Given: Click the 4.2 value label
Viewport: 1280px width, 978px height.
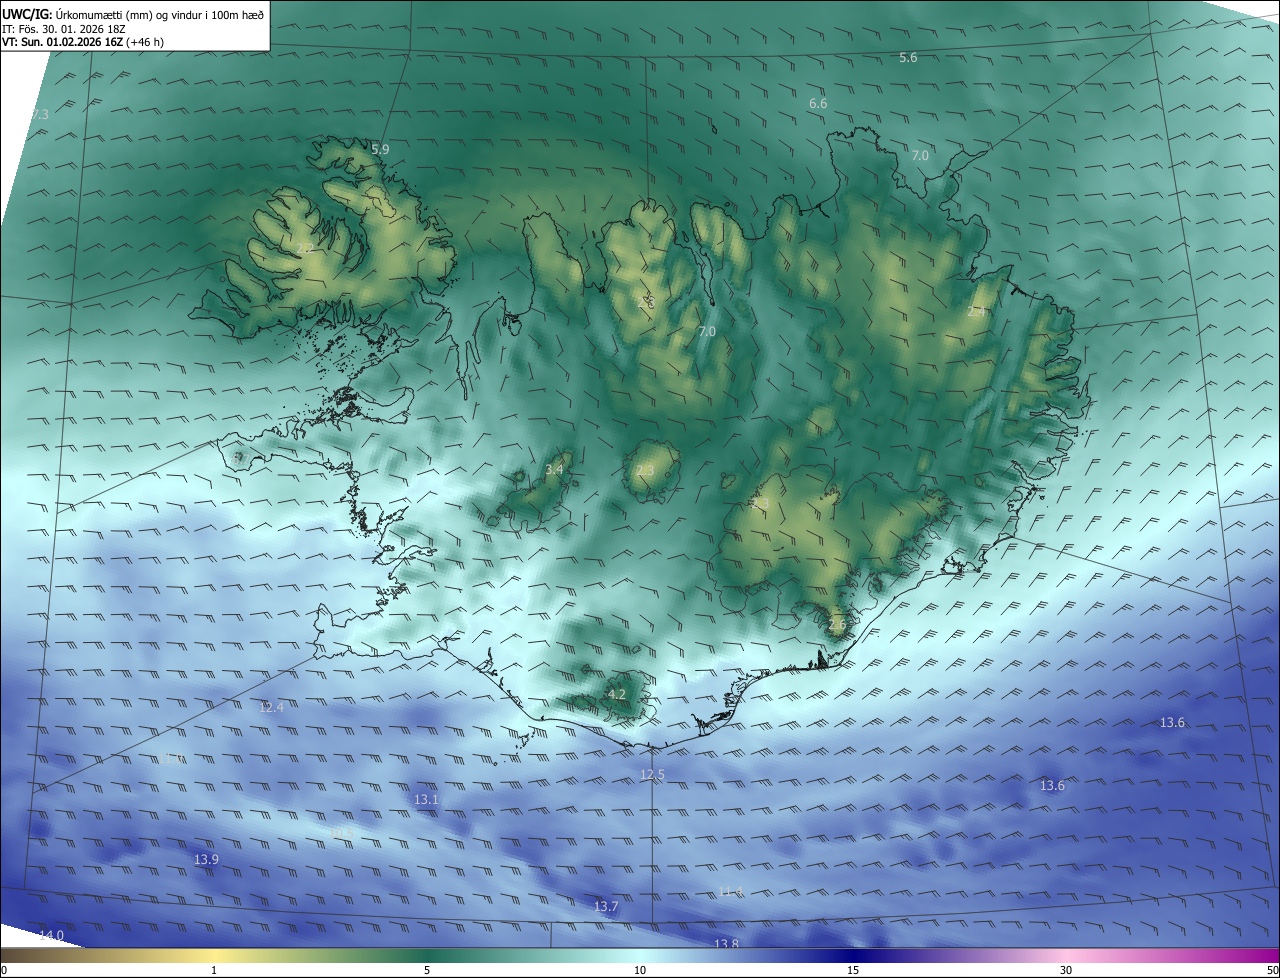Looking at the screenshot, I should pos(617,694).
